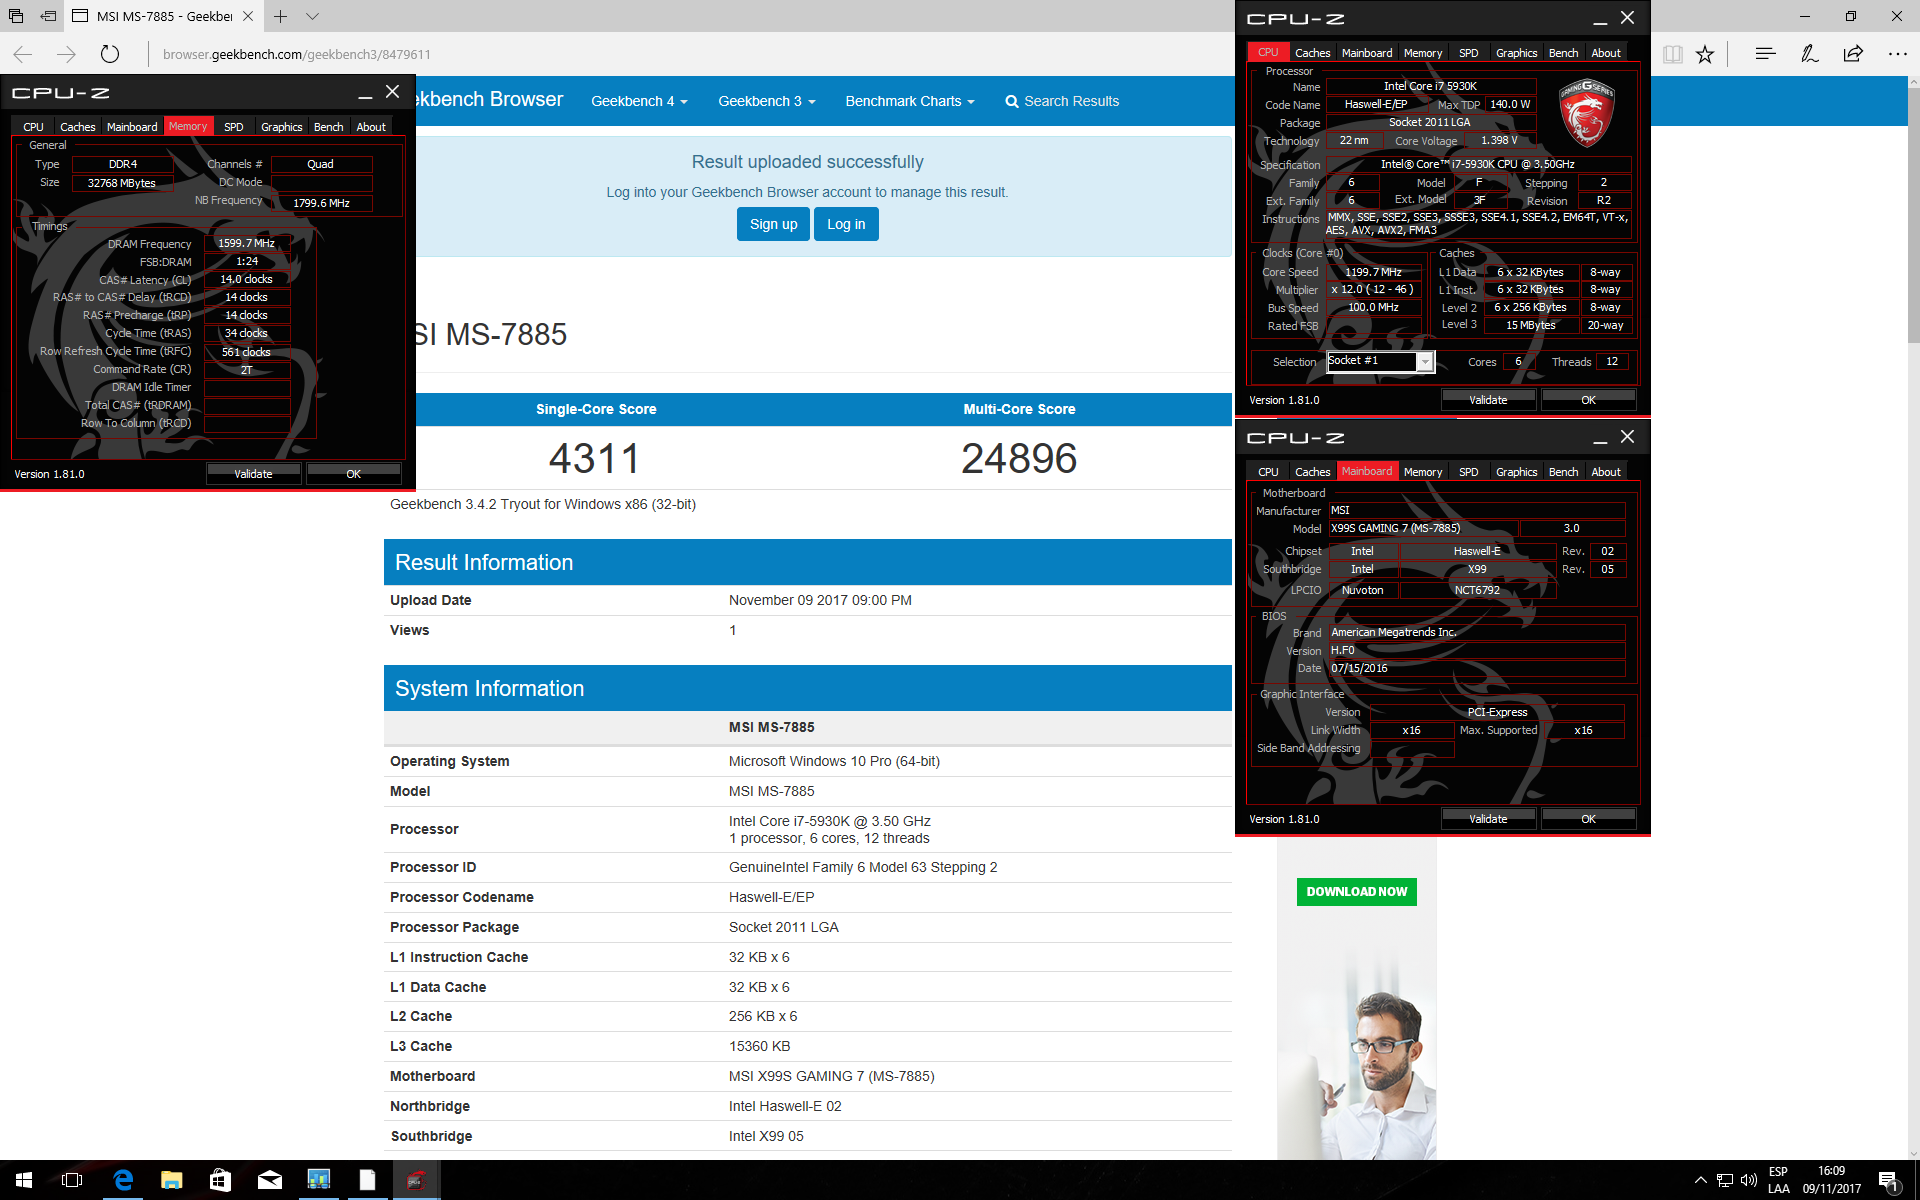The image size is (1920, 1200).
Task: Add page to favorites star
Action: coord(1705,54)
